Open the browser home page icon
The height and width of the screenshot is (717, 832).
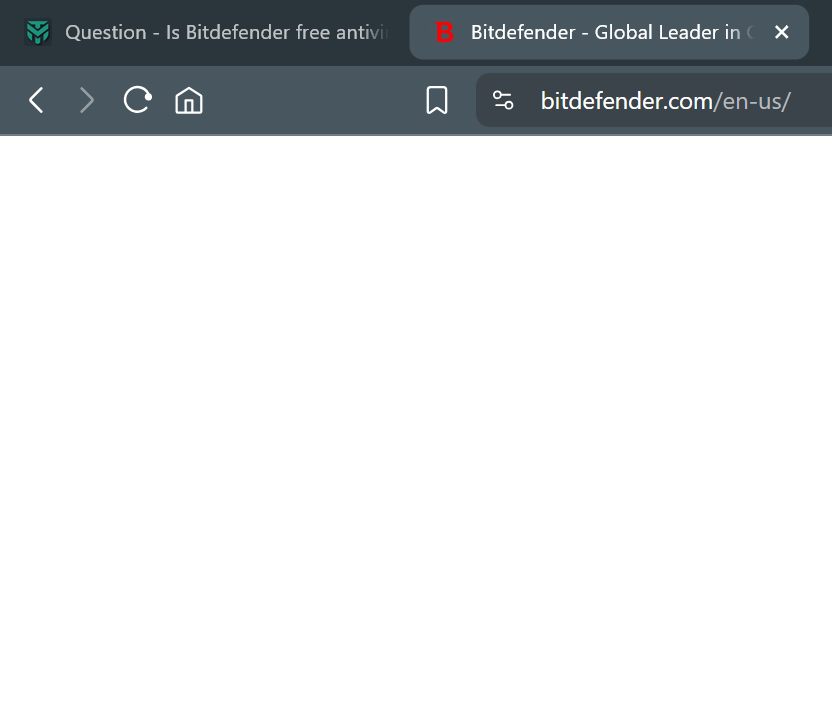point(189,100)
